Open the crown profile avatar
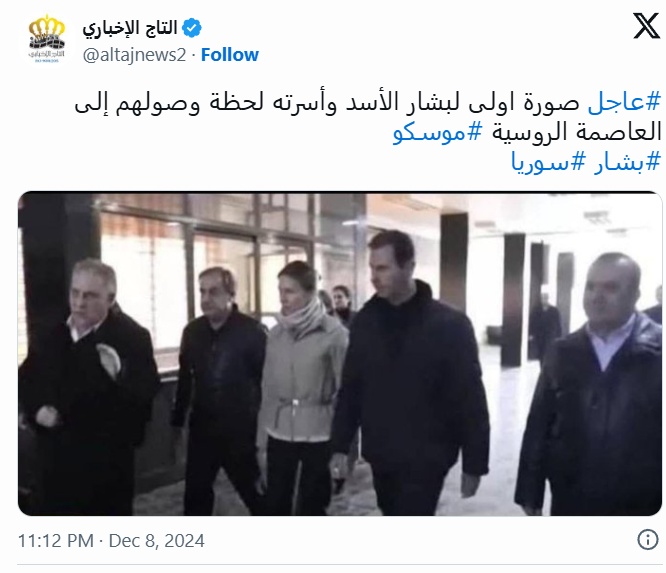Screen dimensions: 666x573 point(47,39)
